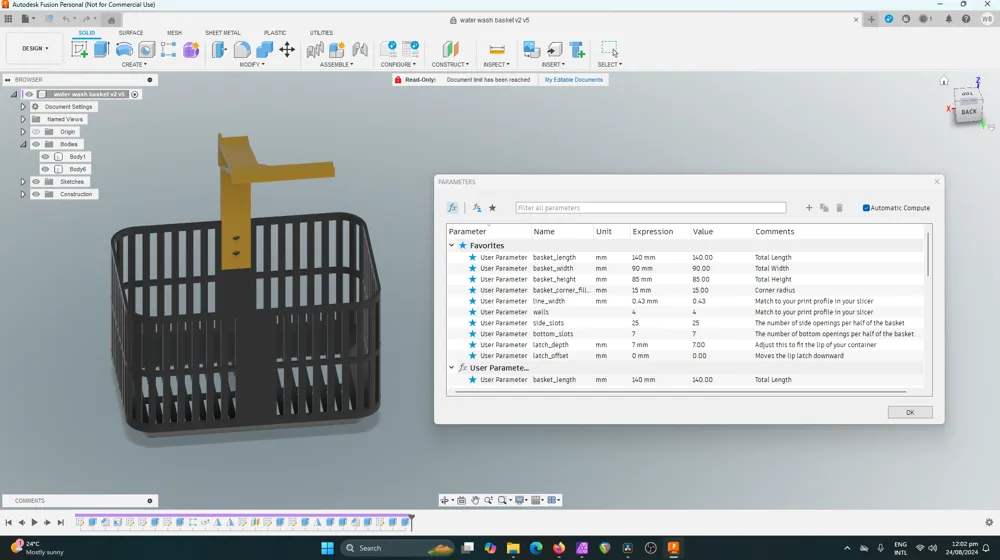Image resolution: width=1000 pixels, height=560 pixels.
Task: Click the Parameters table vertical scrollbar
Action: tap(928, 255)
